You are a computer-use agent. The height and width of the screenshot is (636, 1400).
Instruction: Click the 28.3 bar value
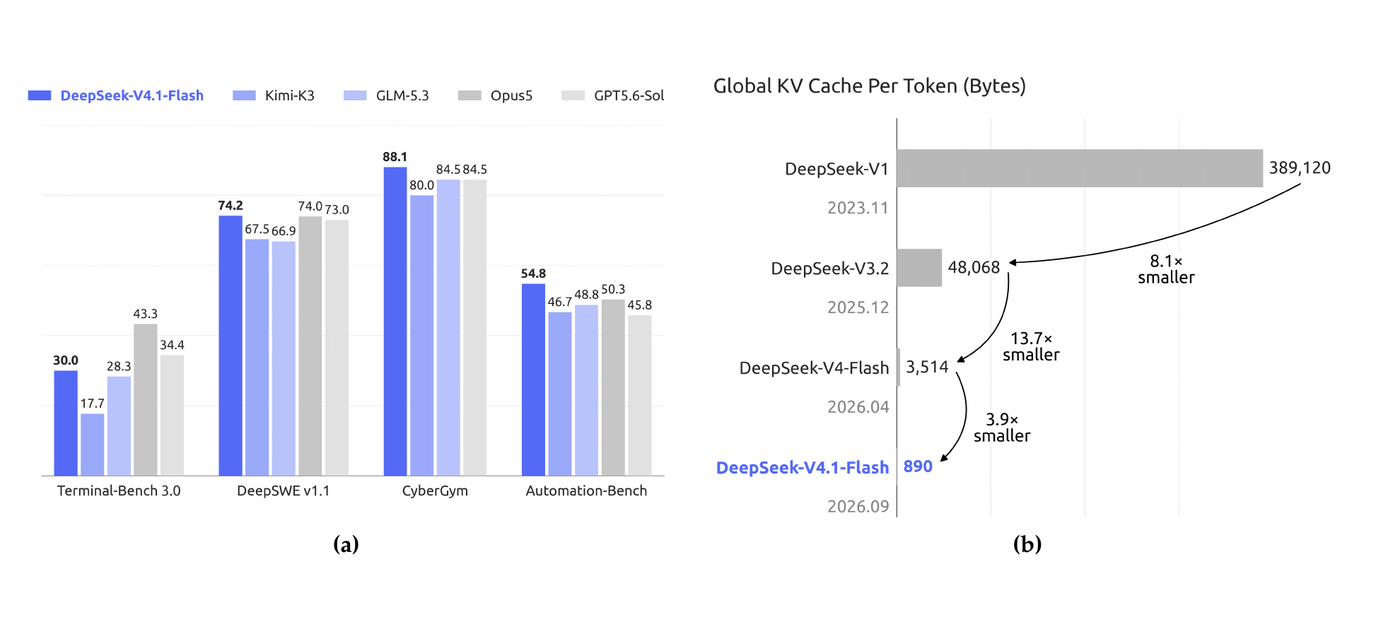coord(119,367)
